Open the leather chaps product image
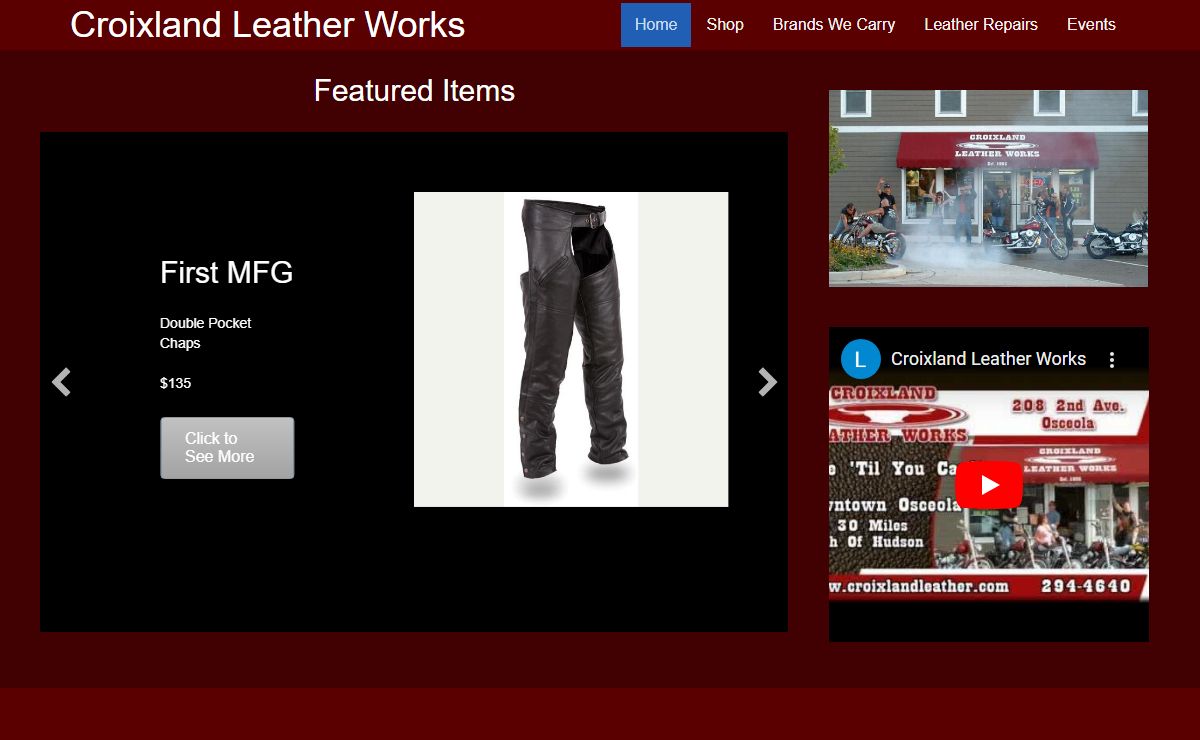1200x740 pixels. 571,349
